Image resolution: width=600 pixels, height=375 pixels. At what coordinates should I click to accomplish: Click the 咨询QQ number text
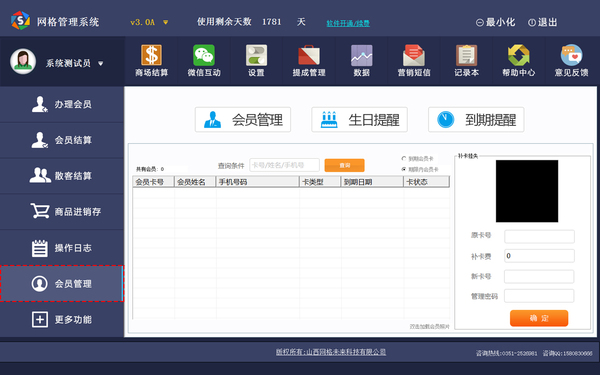[x=567, y=353]
